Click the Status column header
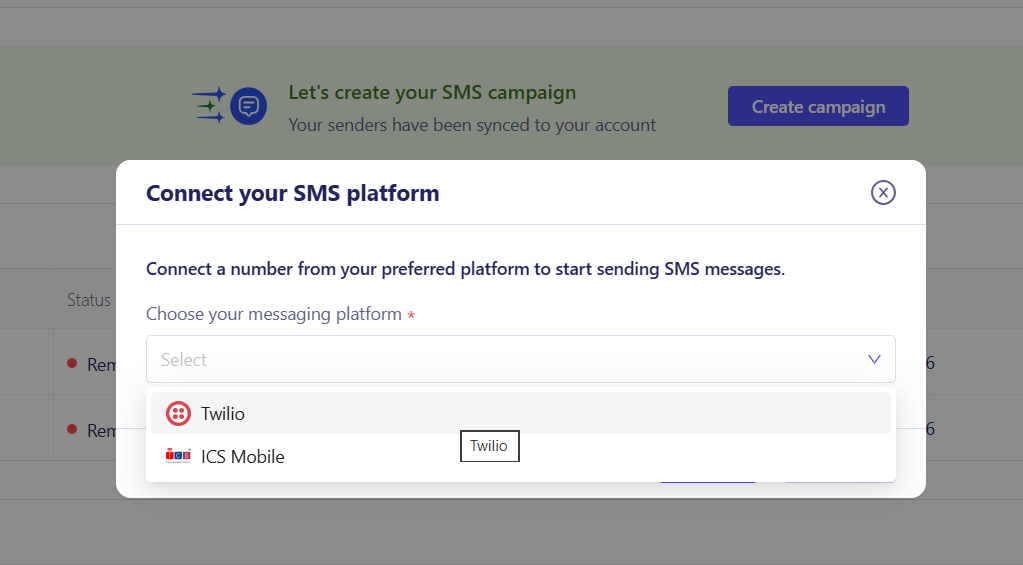This screenshot has width=1023, height=565. pyautogui.click(x=89, y=300)
